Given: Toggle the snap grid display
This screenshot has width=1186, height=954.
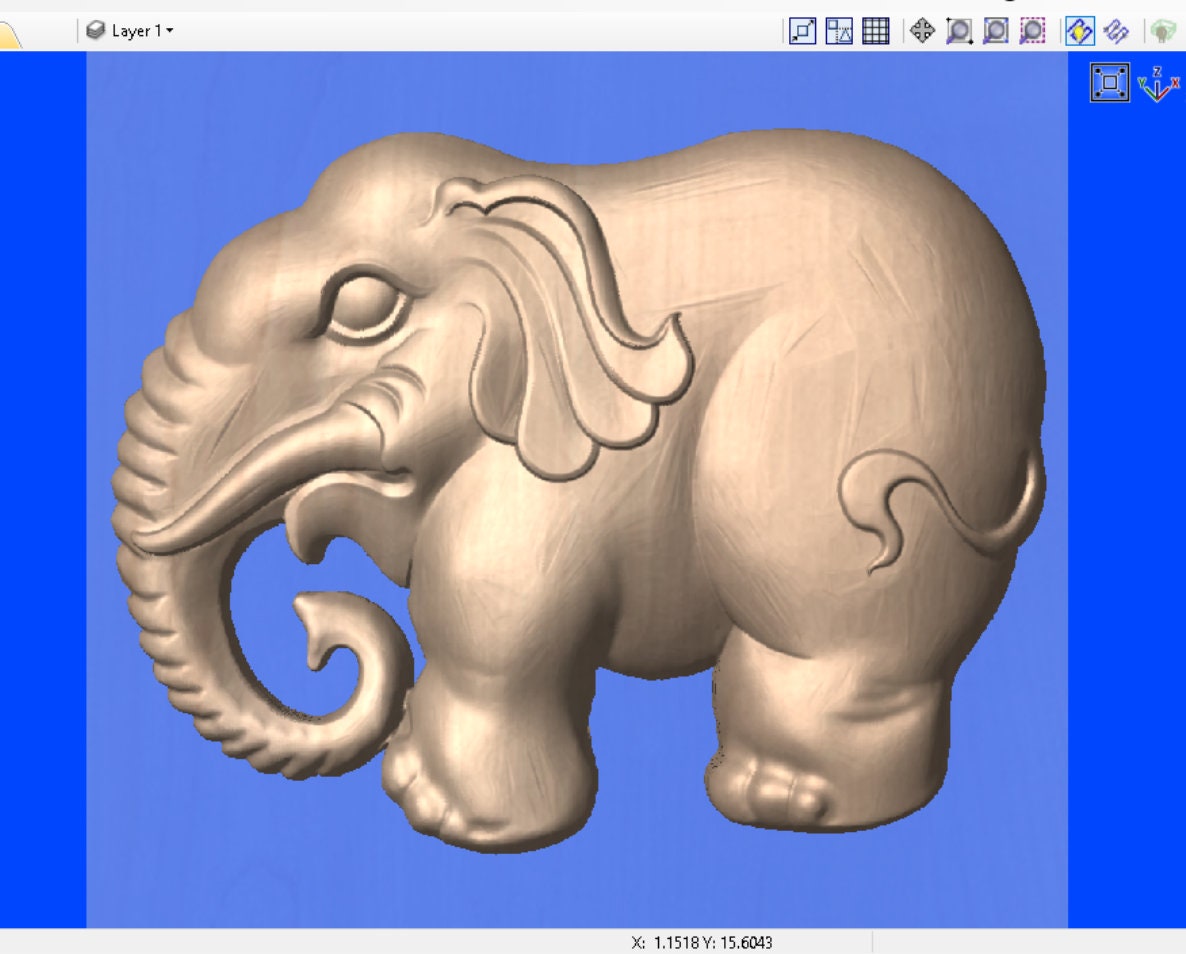Looking at the screenshot, I should coord(874,31).
